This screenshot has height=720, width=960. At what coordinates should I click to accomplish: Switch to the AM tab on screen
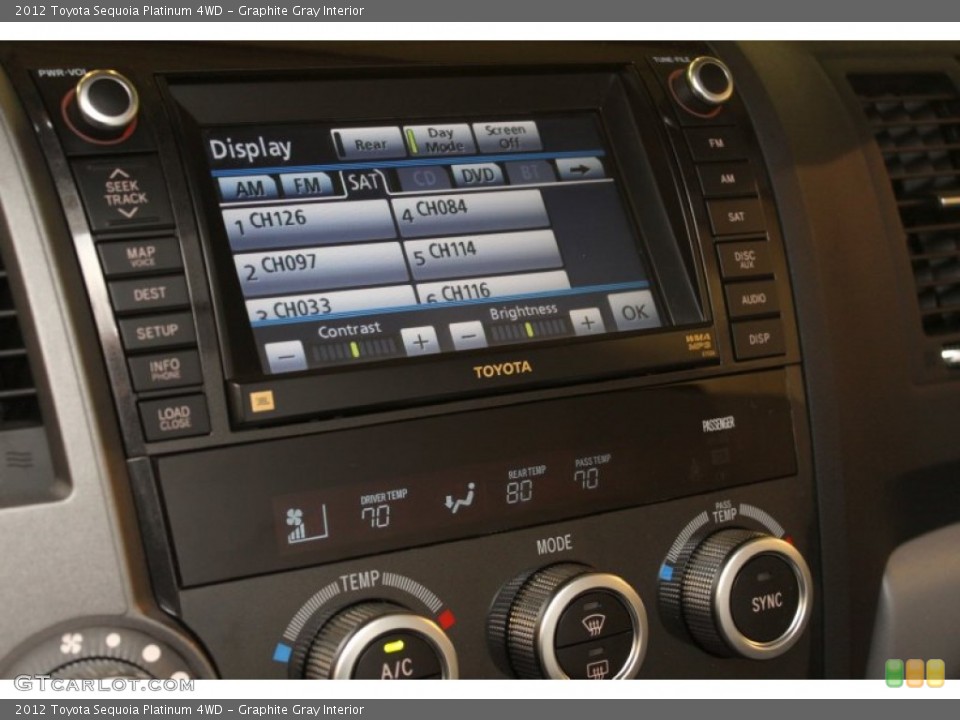tap(249, 189)
